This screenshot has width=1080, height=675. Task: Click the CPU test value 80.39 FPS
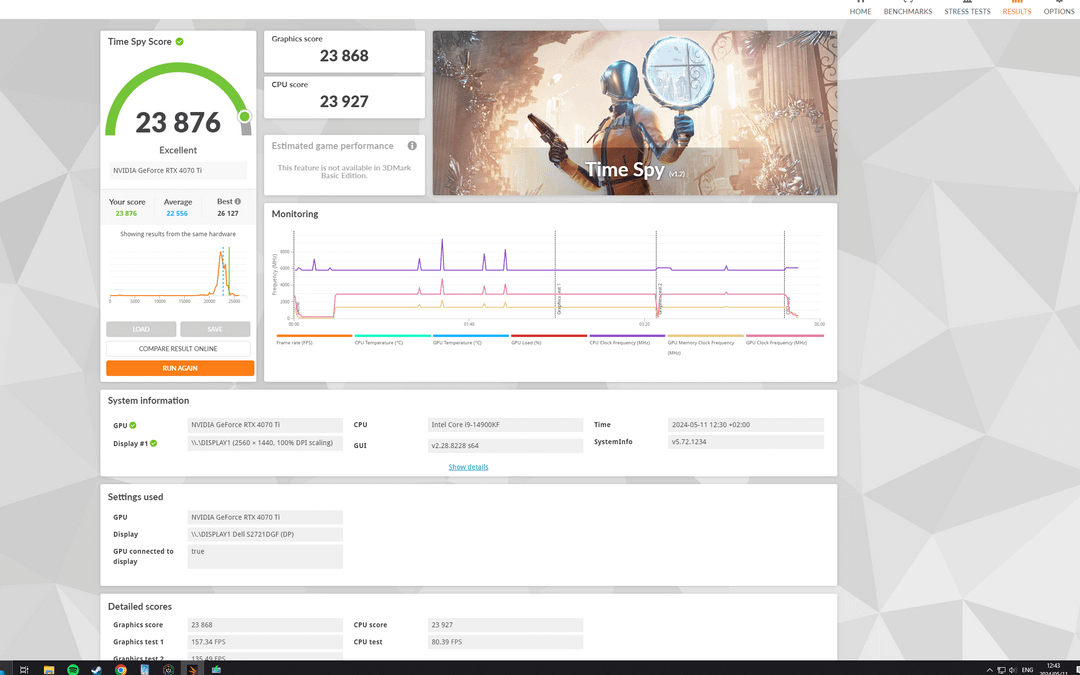coord(505,642)
